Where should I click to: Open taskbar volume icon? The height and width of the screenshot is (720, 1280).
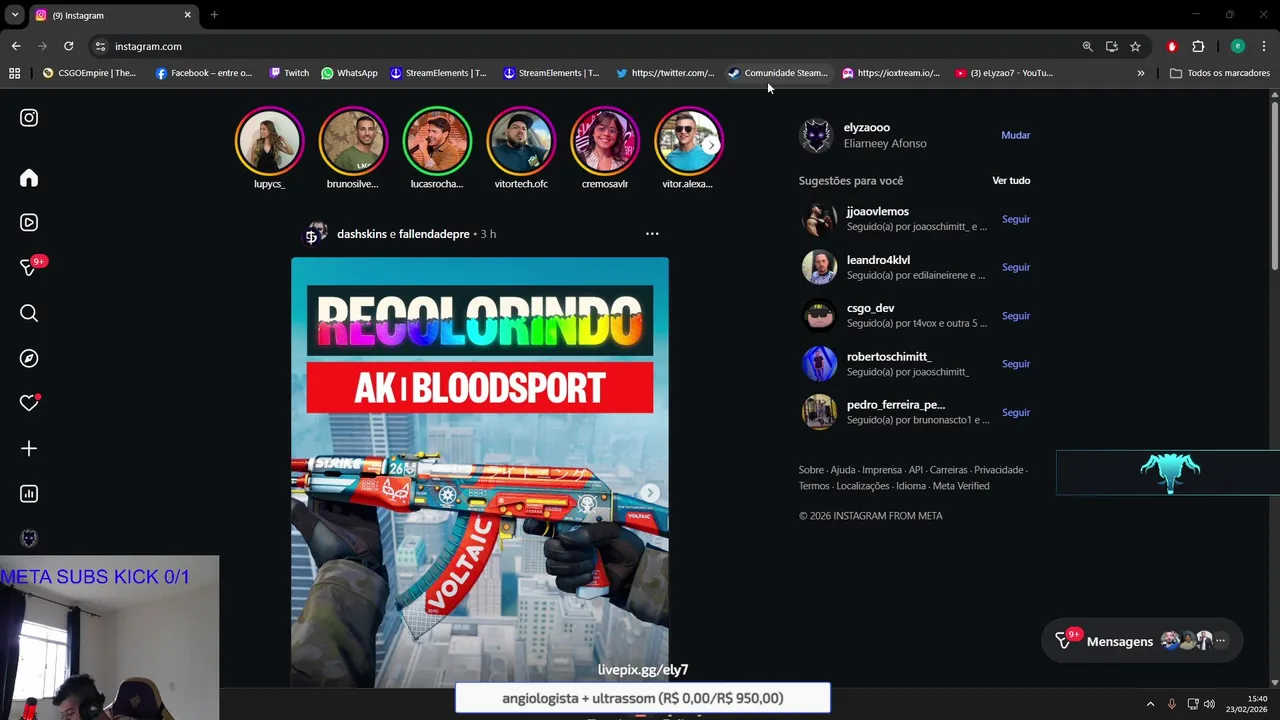[x=1210, y=704]
